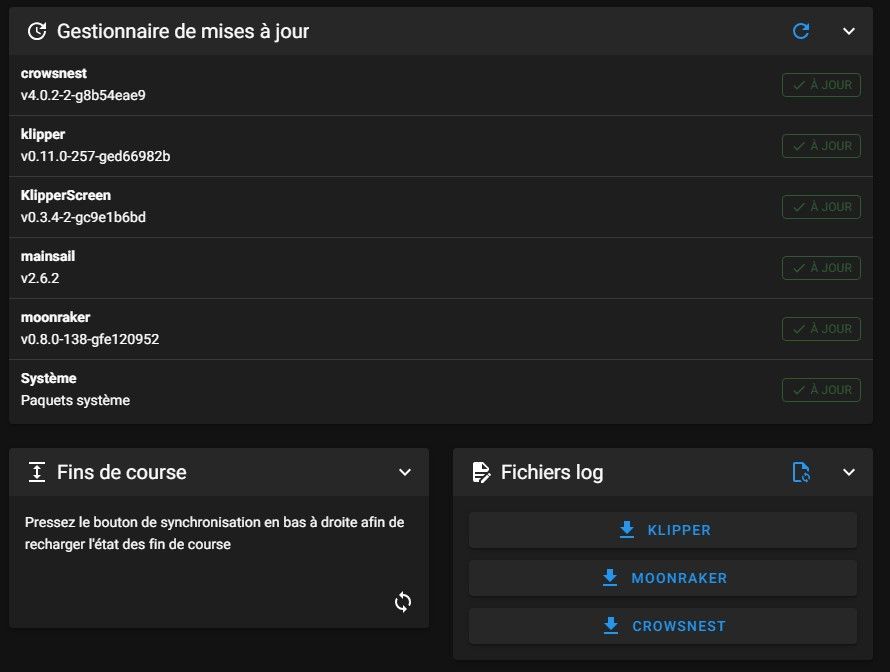This screenshot has width=890, height=672.
Task: Download the MOONRAKER log file
Action: (x=663, y=578)
